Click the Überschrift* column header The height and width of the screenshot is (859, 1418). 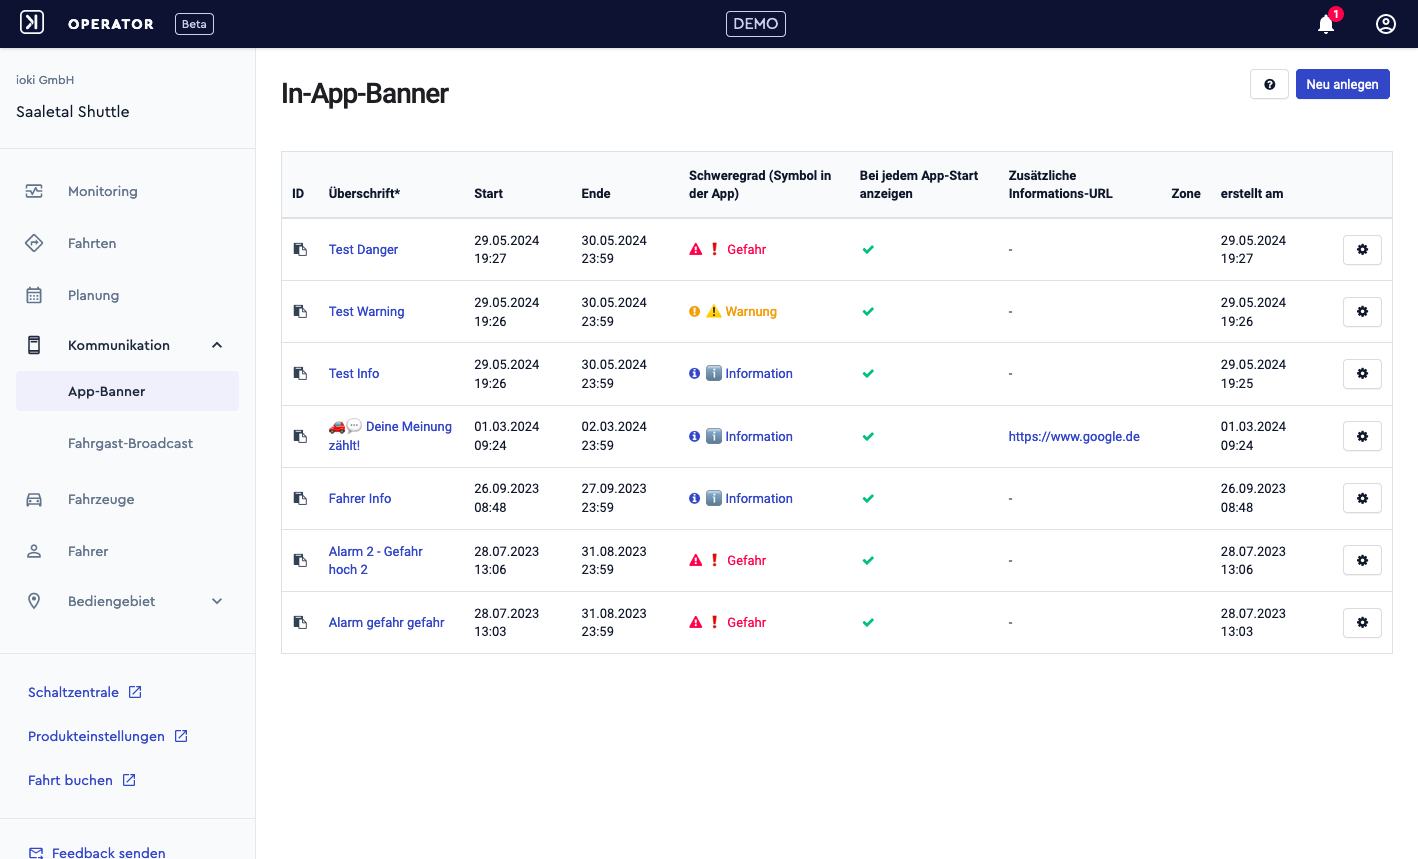[x=364, y=193]
